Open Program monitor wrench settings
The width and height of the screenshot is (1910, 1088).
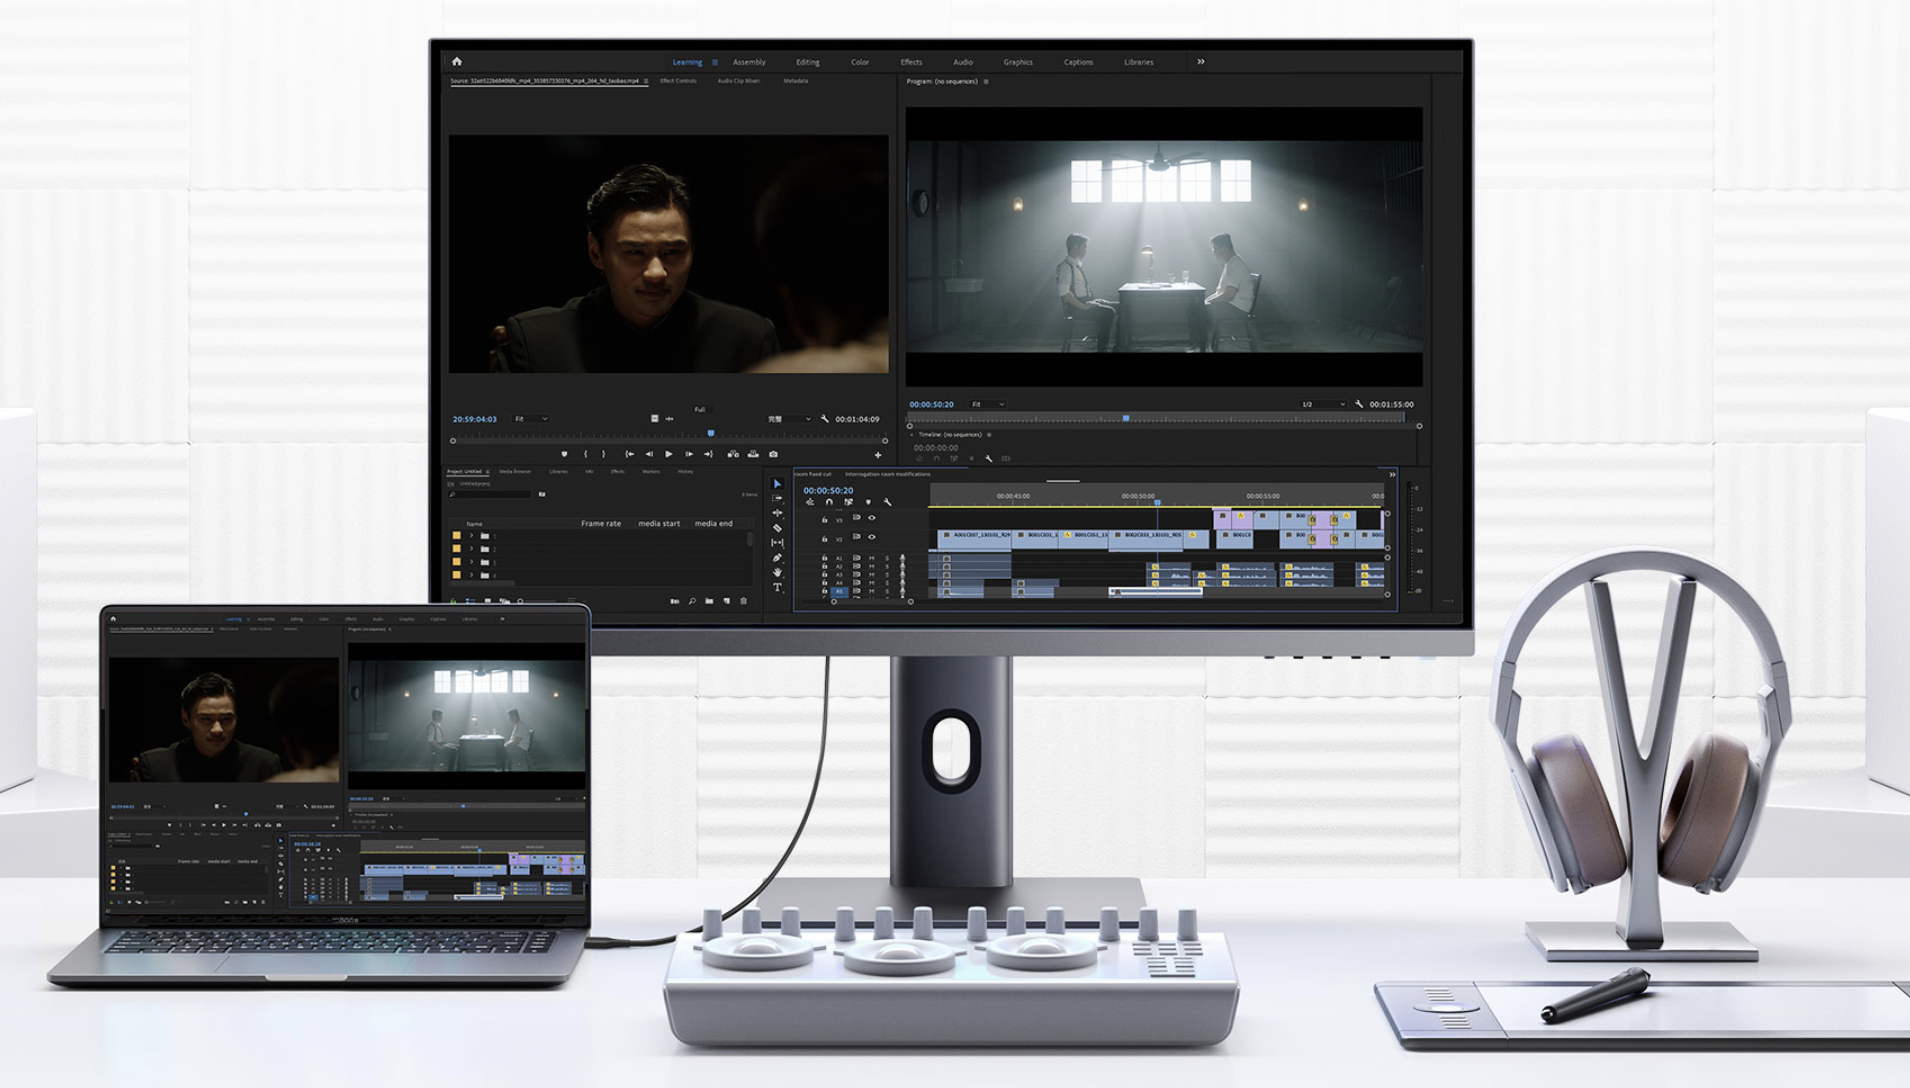[x=1359, y=404]
